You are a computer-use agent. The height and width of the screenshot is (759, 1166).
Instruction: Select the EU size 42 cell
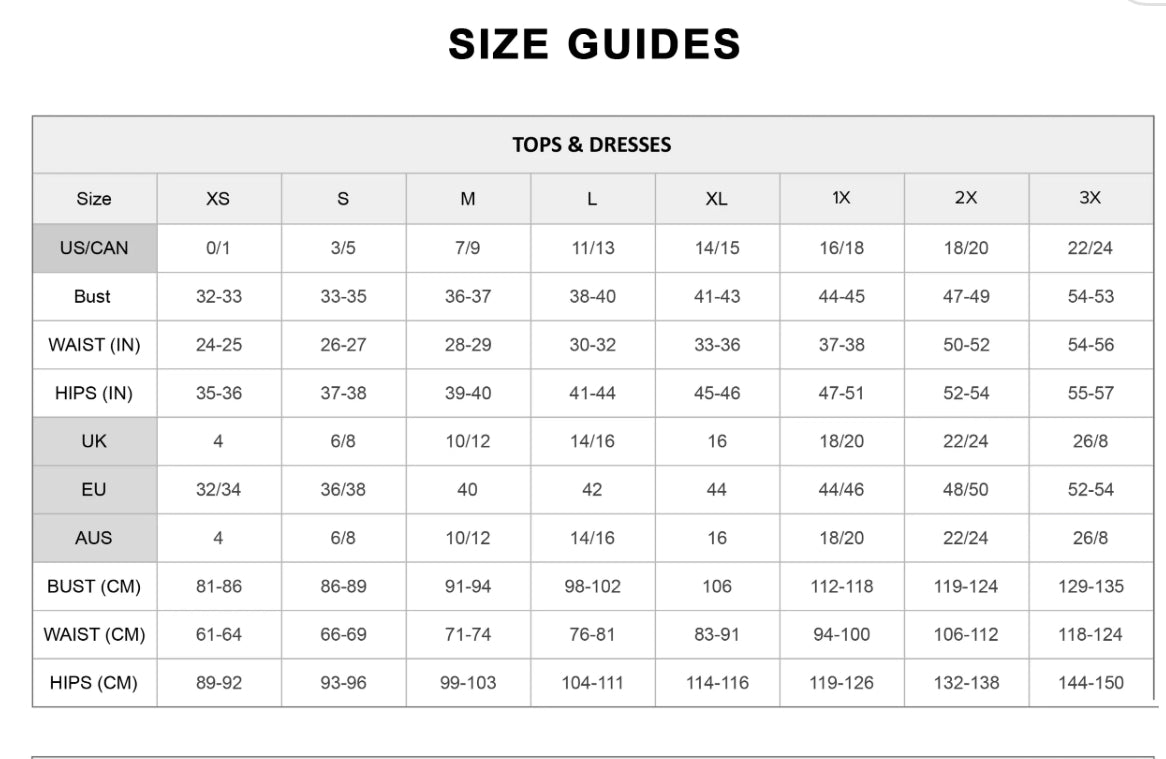592,490
